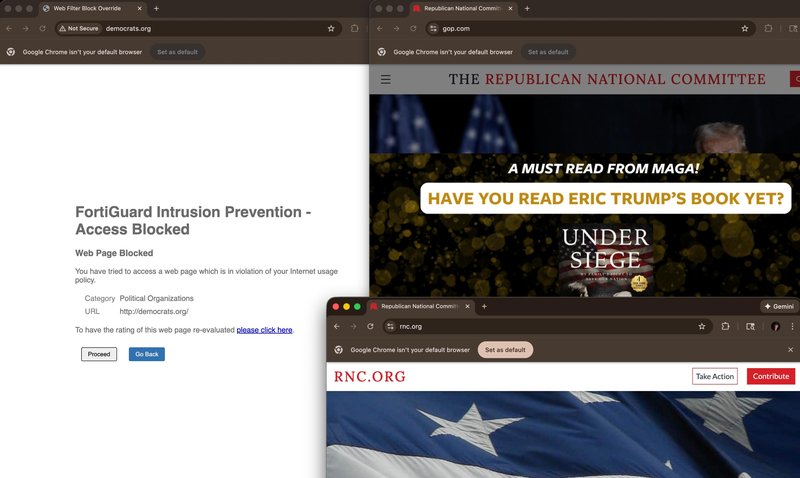The width and height of the screenshot is (800, 478).
Task: Click the Take Action button on RNC.ORG
Action: click(715, 376)
